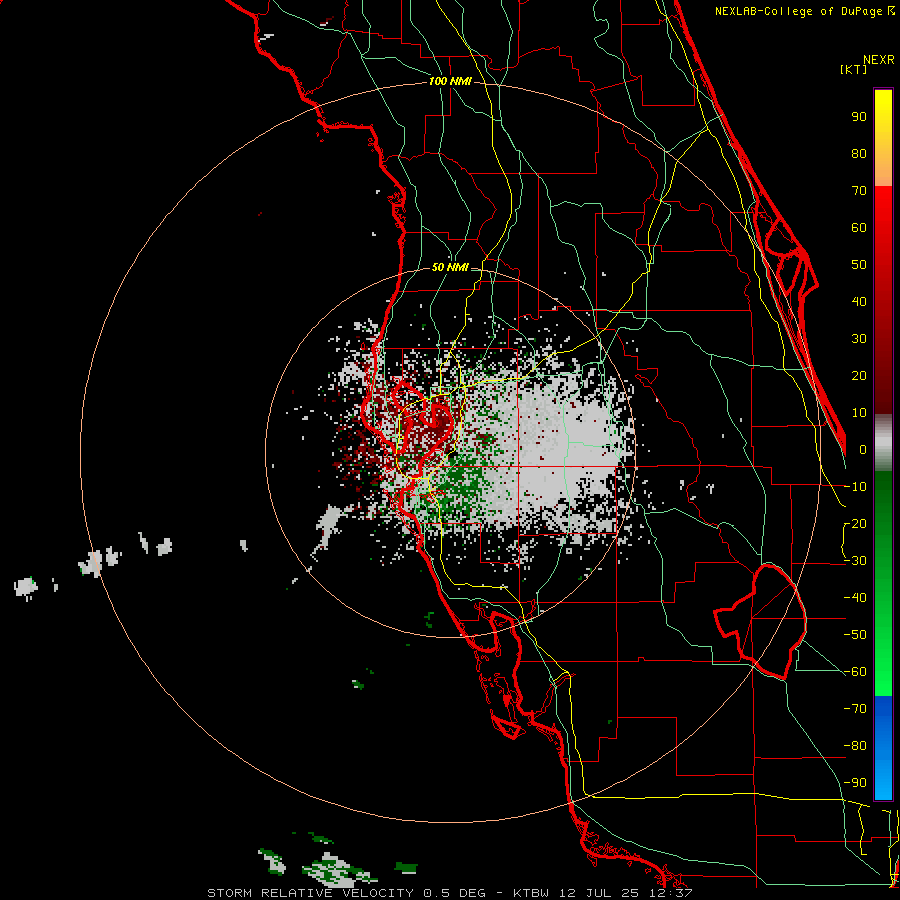The image size is (900, 900).
Task: Click the 10 knot scale label
Action: coord(859,413)
